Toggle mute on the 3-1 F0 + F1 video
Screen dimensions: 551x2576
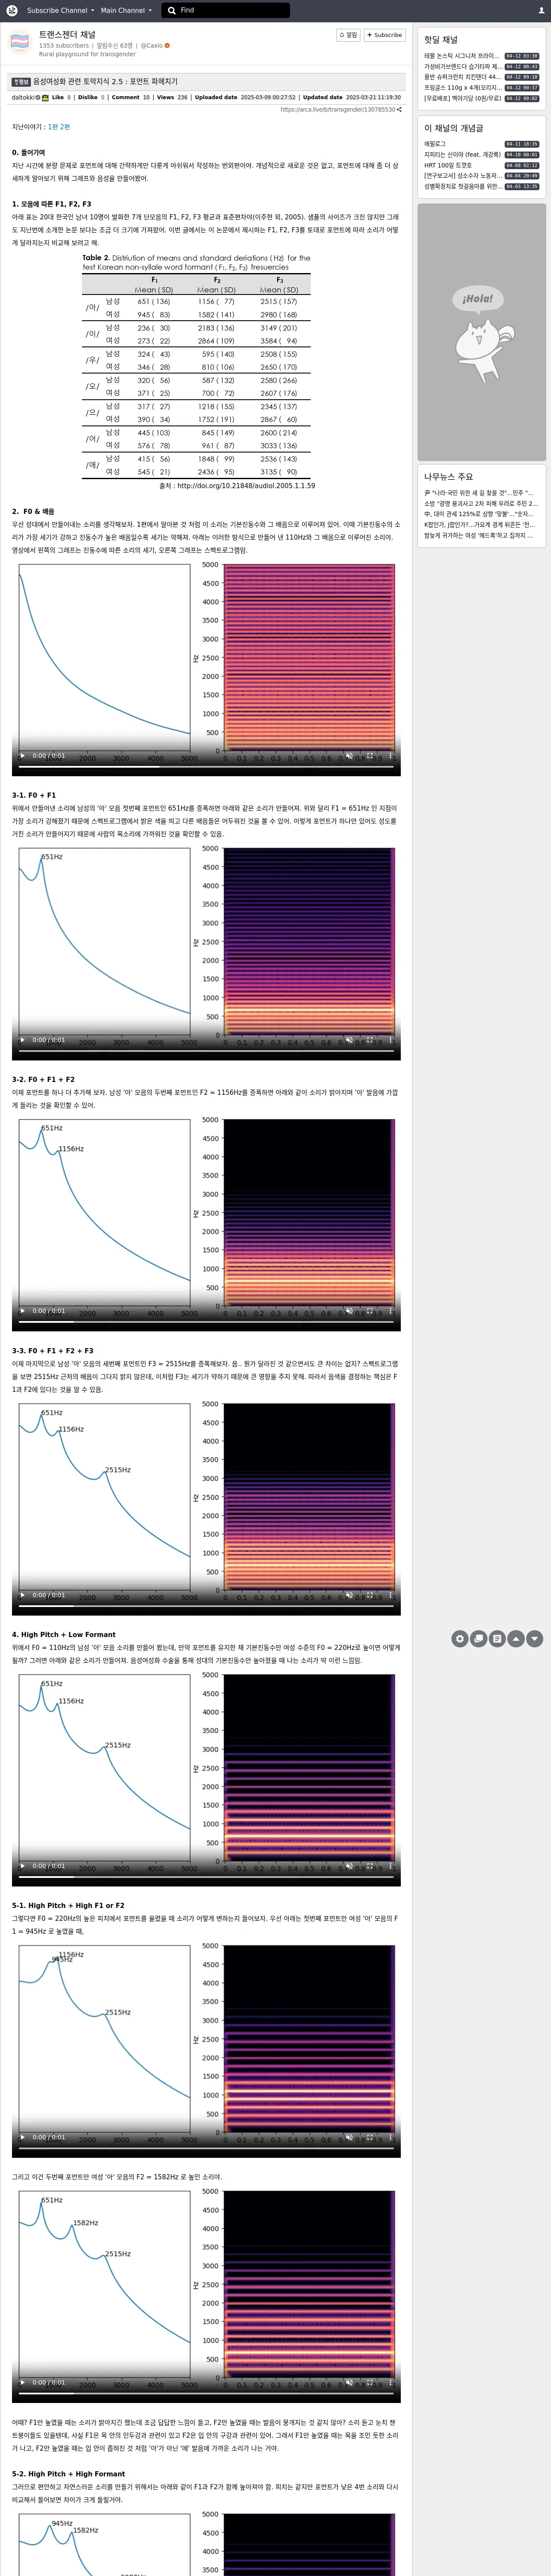348,1040
